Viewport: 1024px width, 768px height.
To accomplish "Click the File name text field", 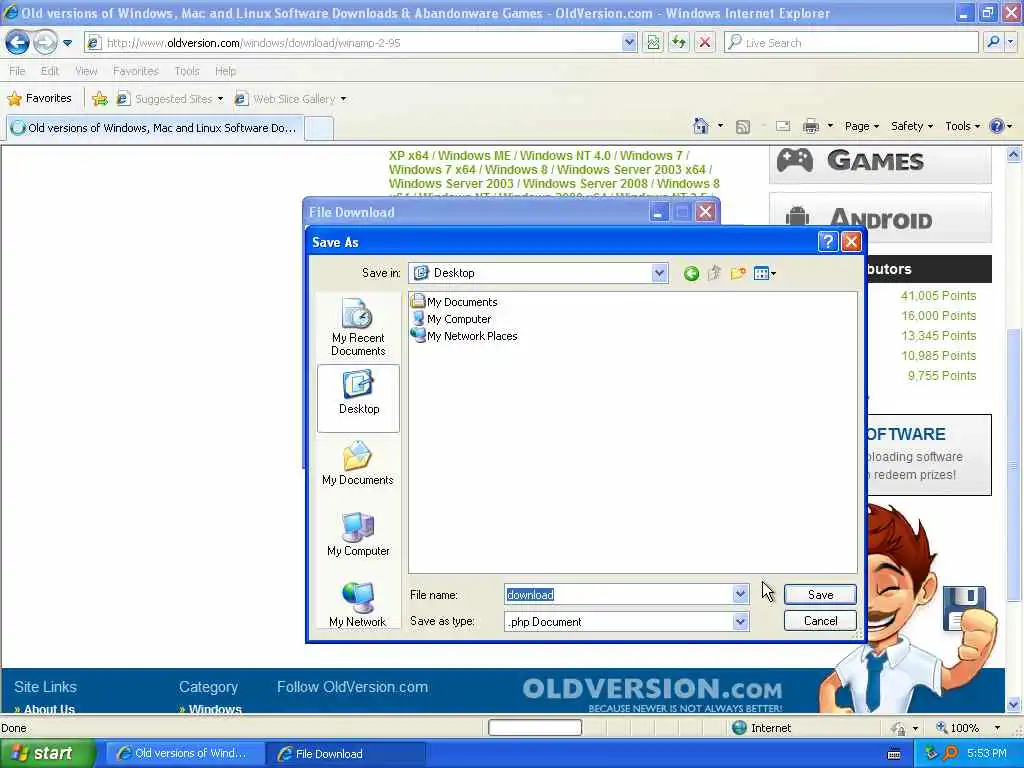I will (x=618, y=594).
